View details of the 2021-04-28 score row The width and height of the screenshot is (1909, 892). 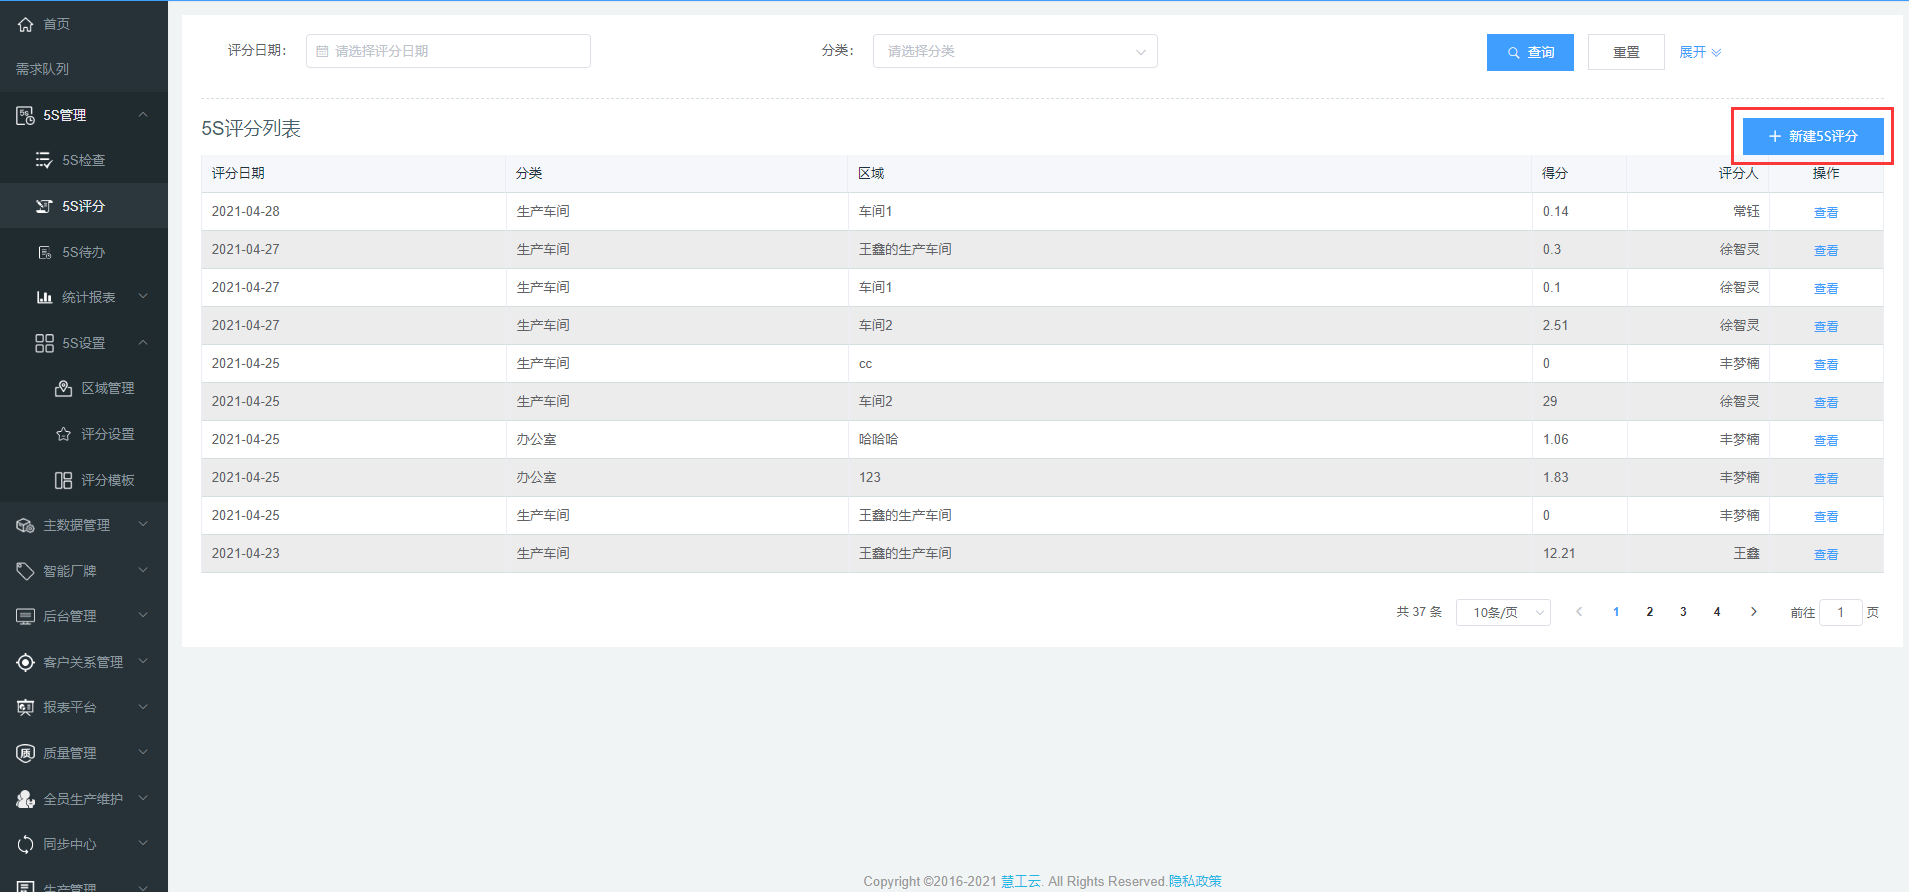(1825, 212)
